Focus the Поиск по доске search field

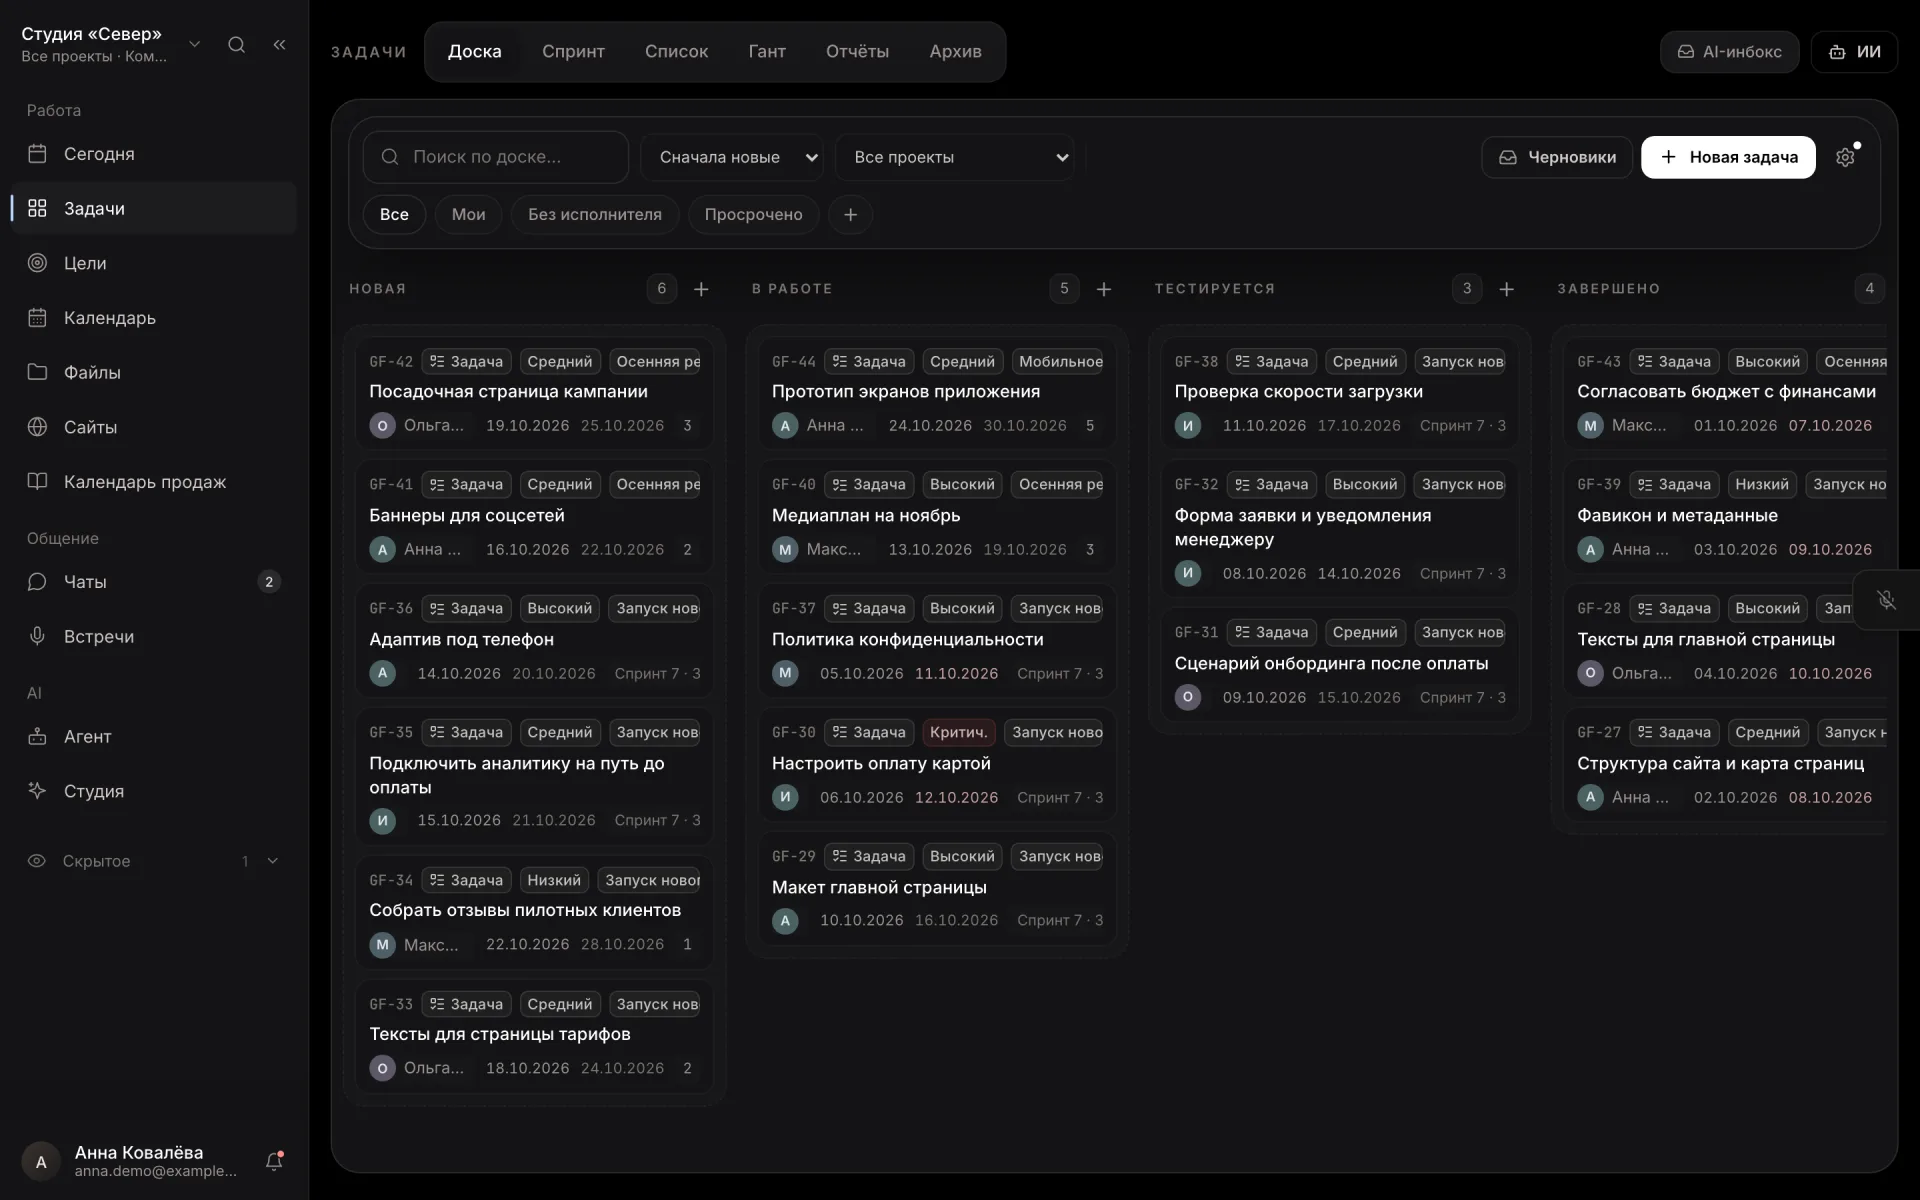(x=496, y=157)
